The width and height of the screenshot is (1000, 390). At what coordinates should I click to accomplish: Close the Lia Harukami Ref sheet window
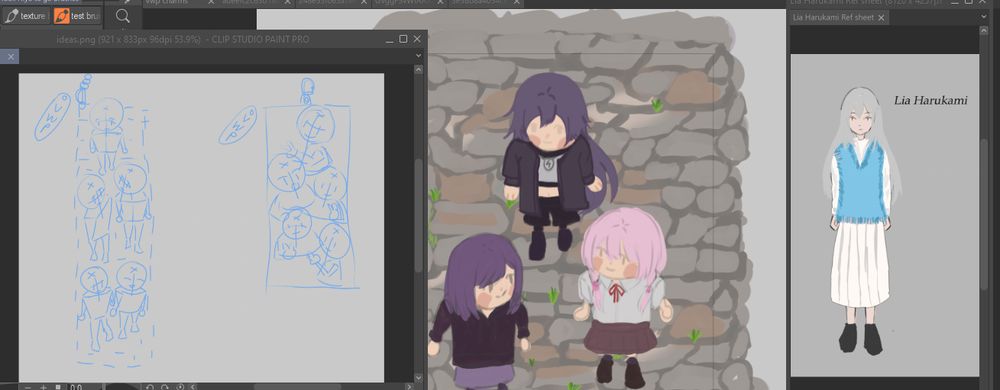coord(983,2)
